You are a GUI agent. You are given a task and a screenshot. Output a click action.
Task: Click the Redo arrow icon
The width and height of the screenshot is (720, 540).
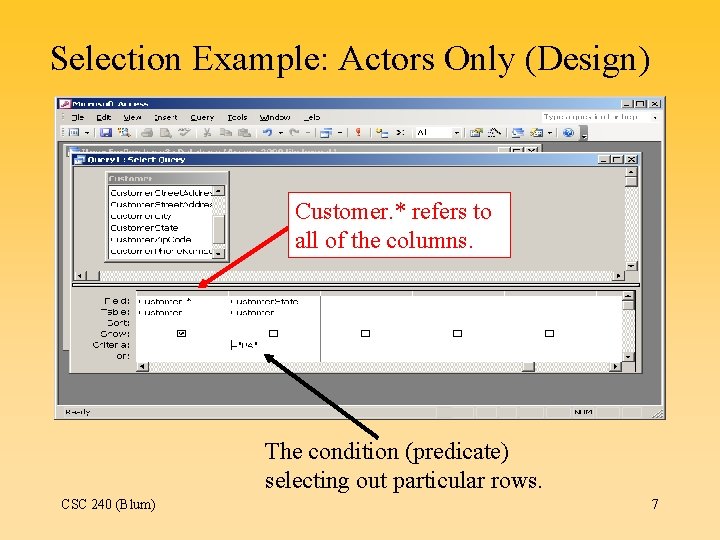click(x=294, y=133)
